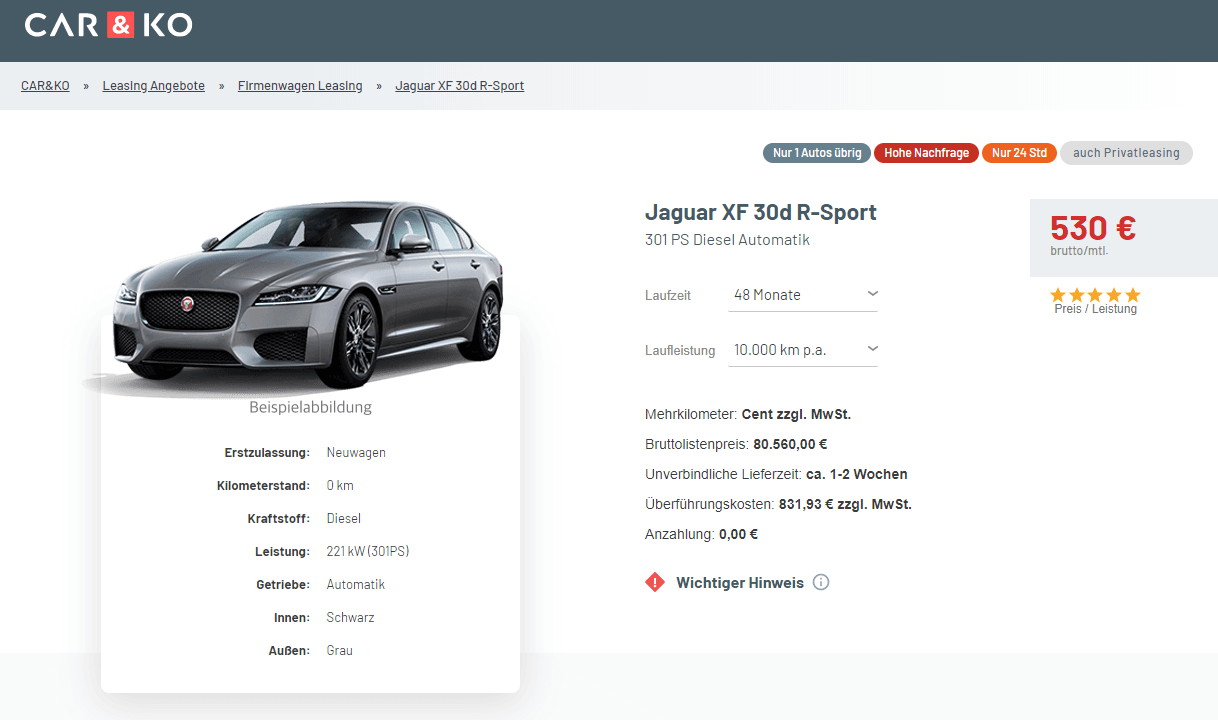Click the red diamond warning icon
This screenshot has width=1218, height=720.
[655, 582]
